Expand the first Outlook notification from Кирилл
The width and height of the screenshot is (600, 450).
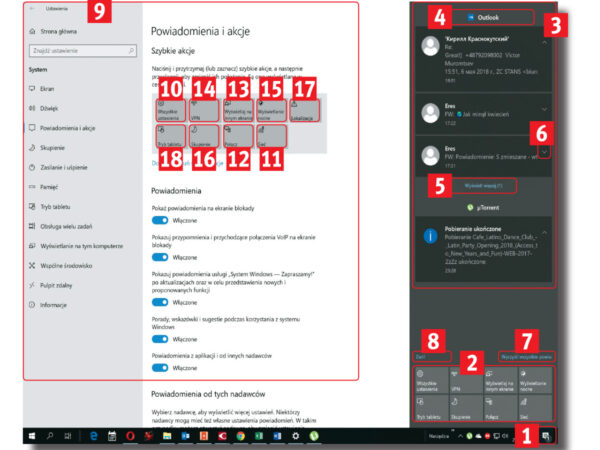tap(543, 43)
